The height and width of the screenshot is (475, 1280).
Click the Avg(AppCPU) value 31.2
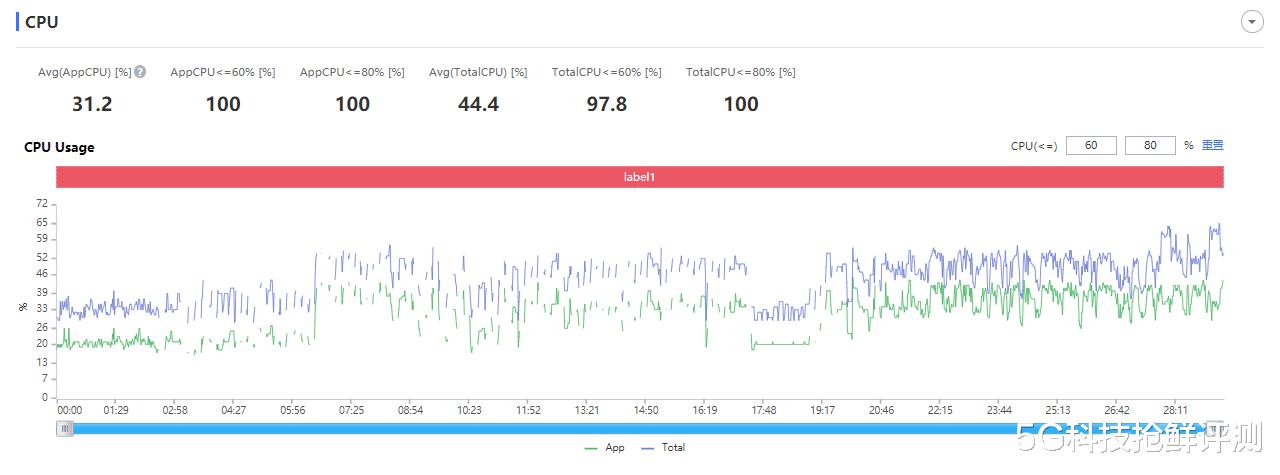point(92,104)
